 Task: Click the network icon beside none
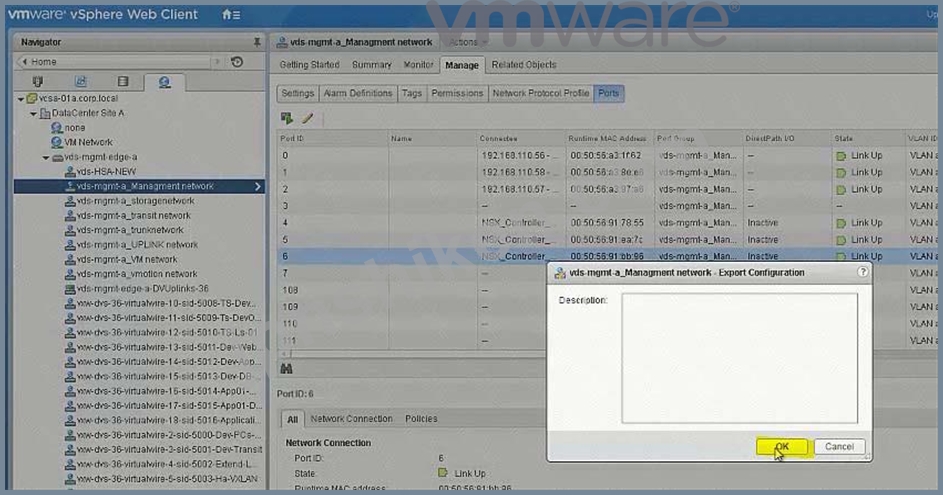coord(57,128)
